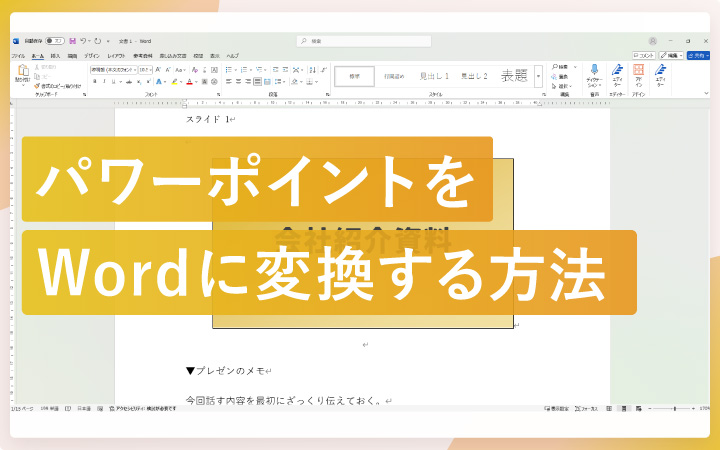Save the document with the purple disk icon
This screenshot has width=720, height=450.
(x=73, y=41)
